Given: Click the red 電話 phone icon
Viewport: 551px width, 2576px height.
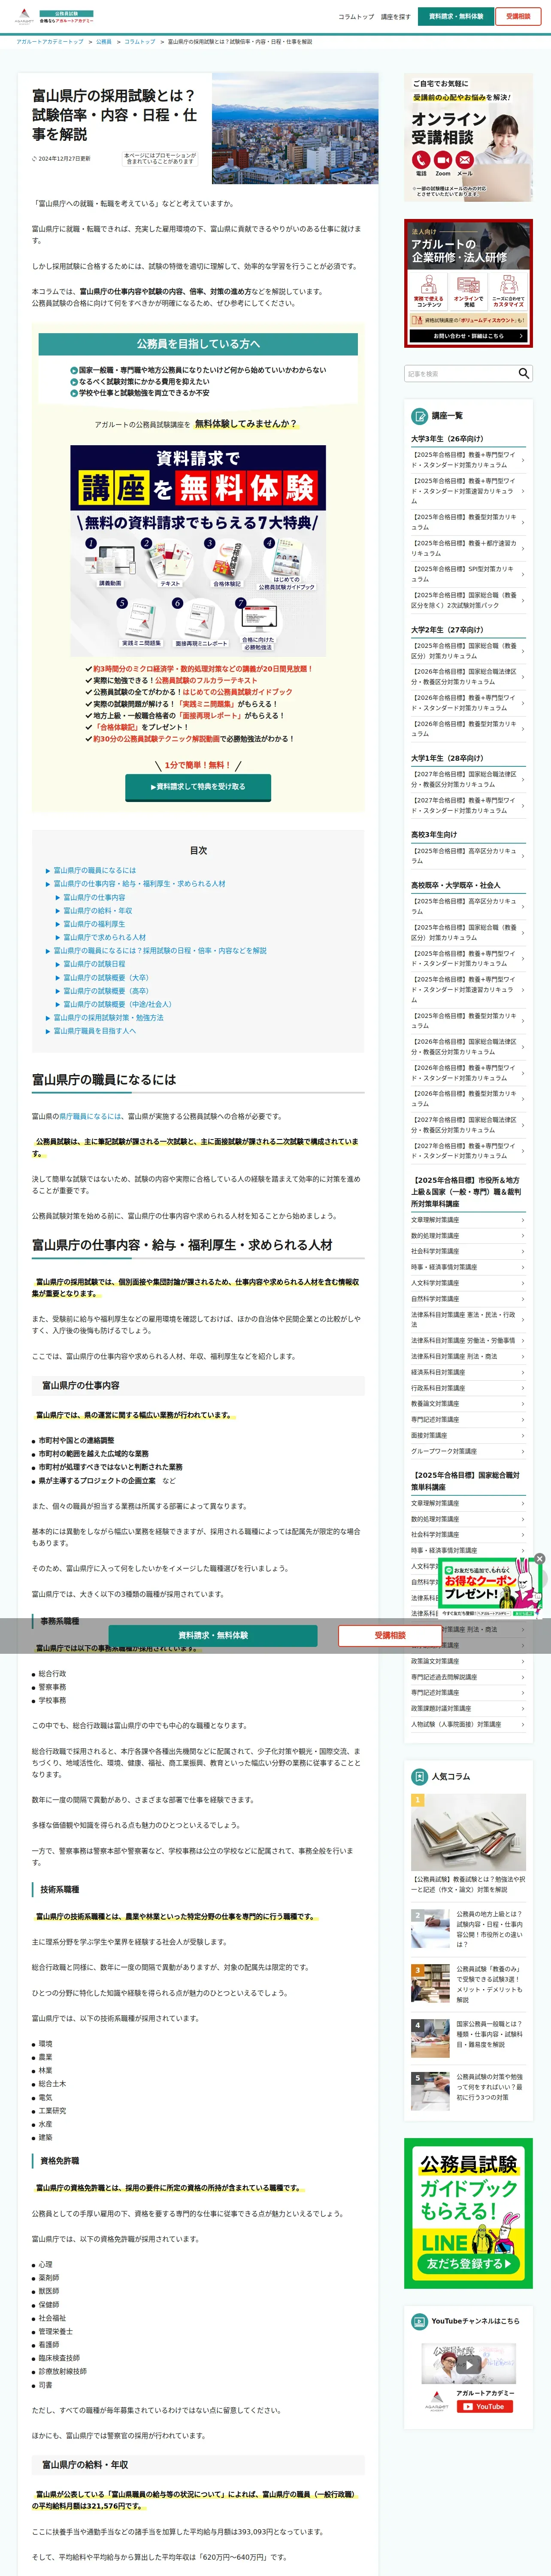Looking at the screenshot, I should (x=421, y=160).
